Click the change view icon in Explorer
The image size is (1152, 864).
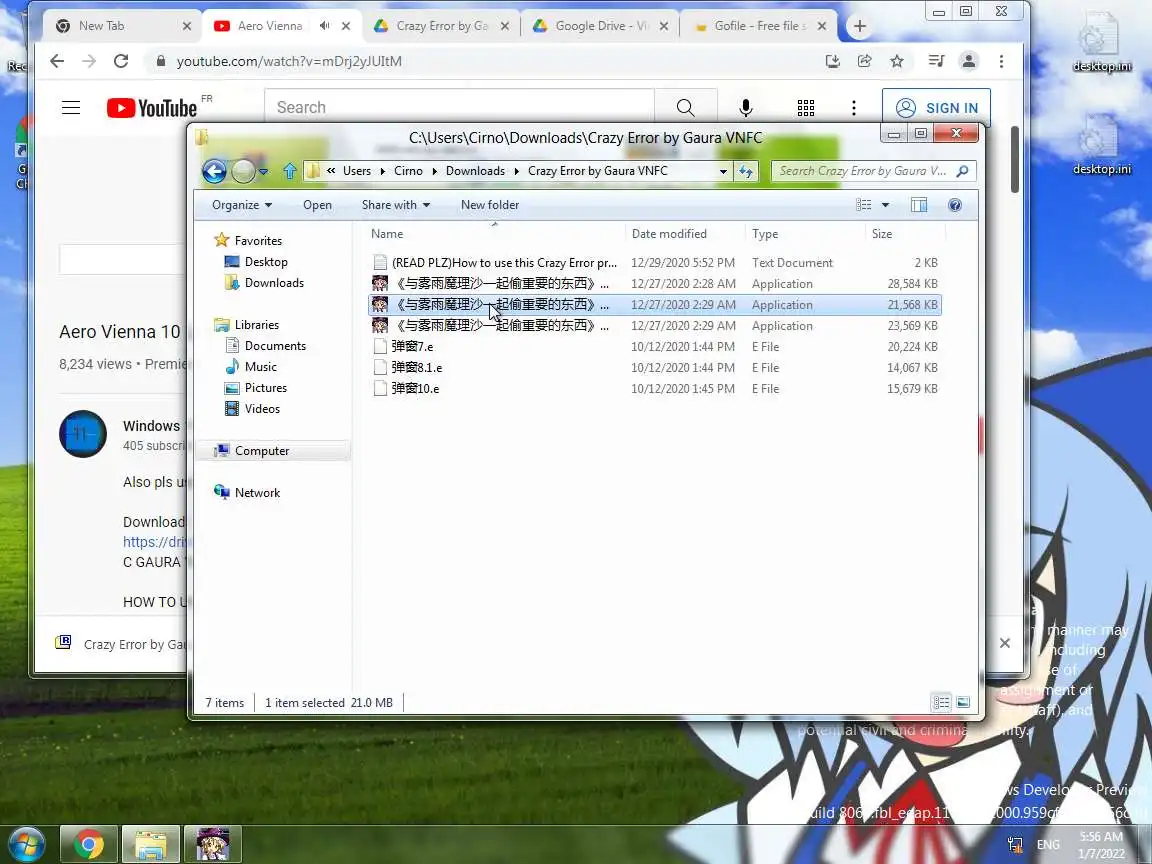(864, 205)
